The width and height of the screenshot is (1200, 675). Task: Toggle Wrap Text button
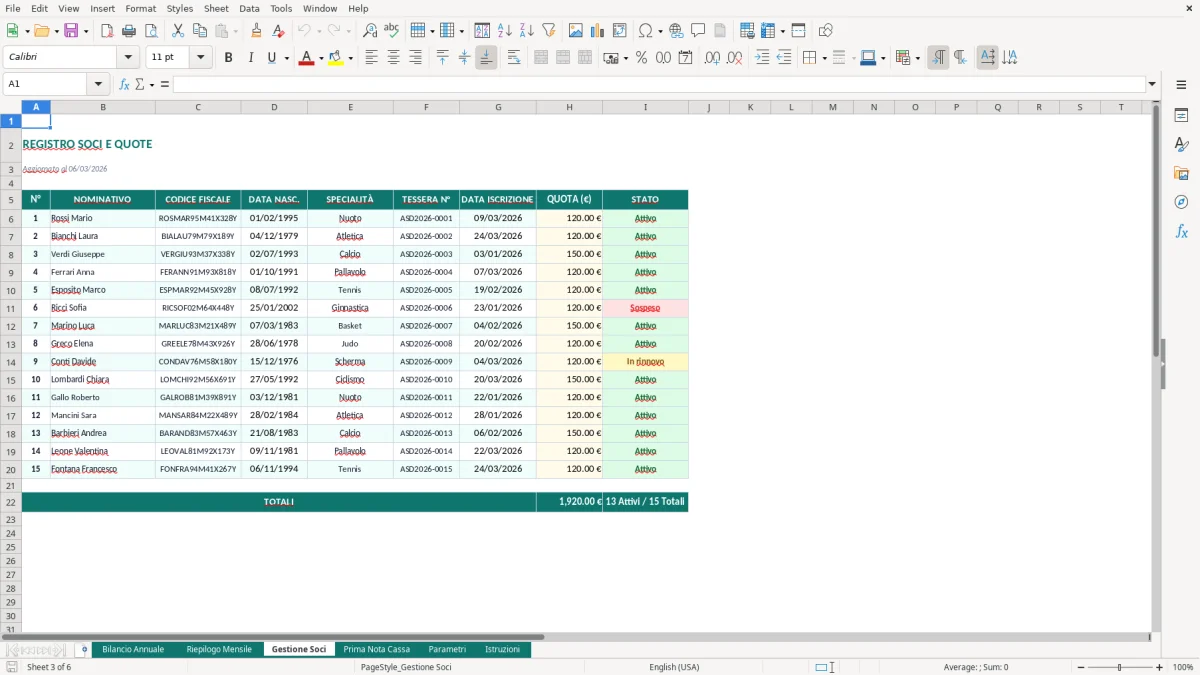coord(514,58)
